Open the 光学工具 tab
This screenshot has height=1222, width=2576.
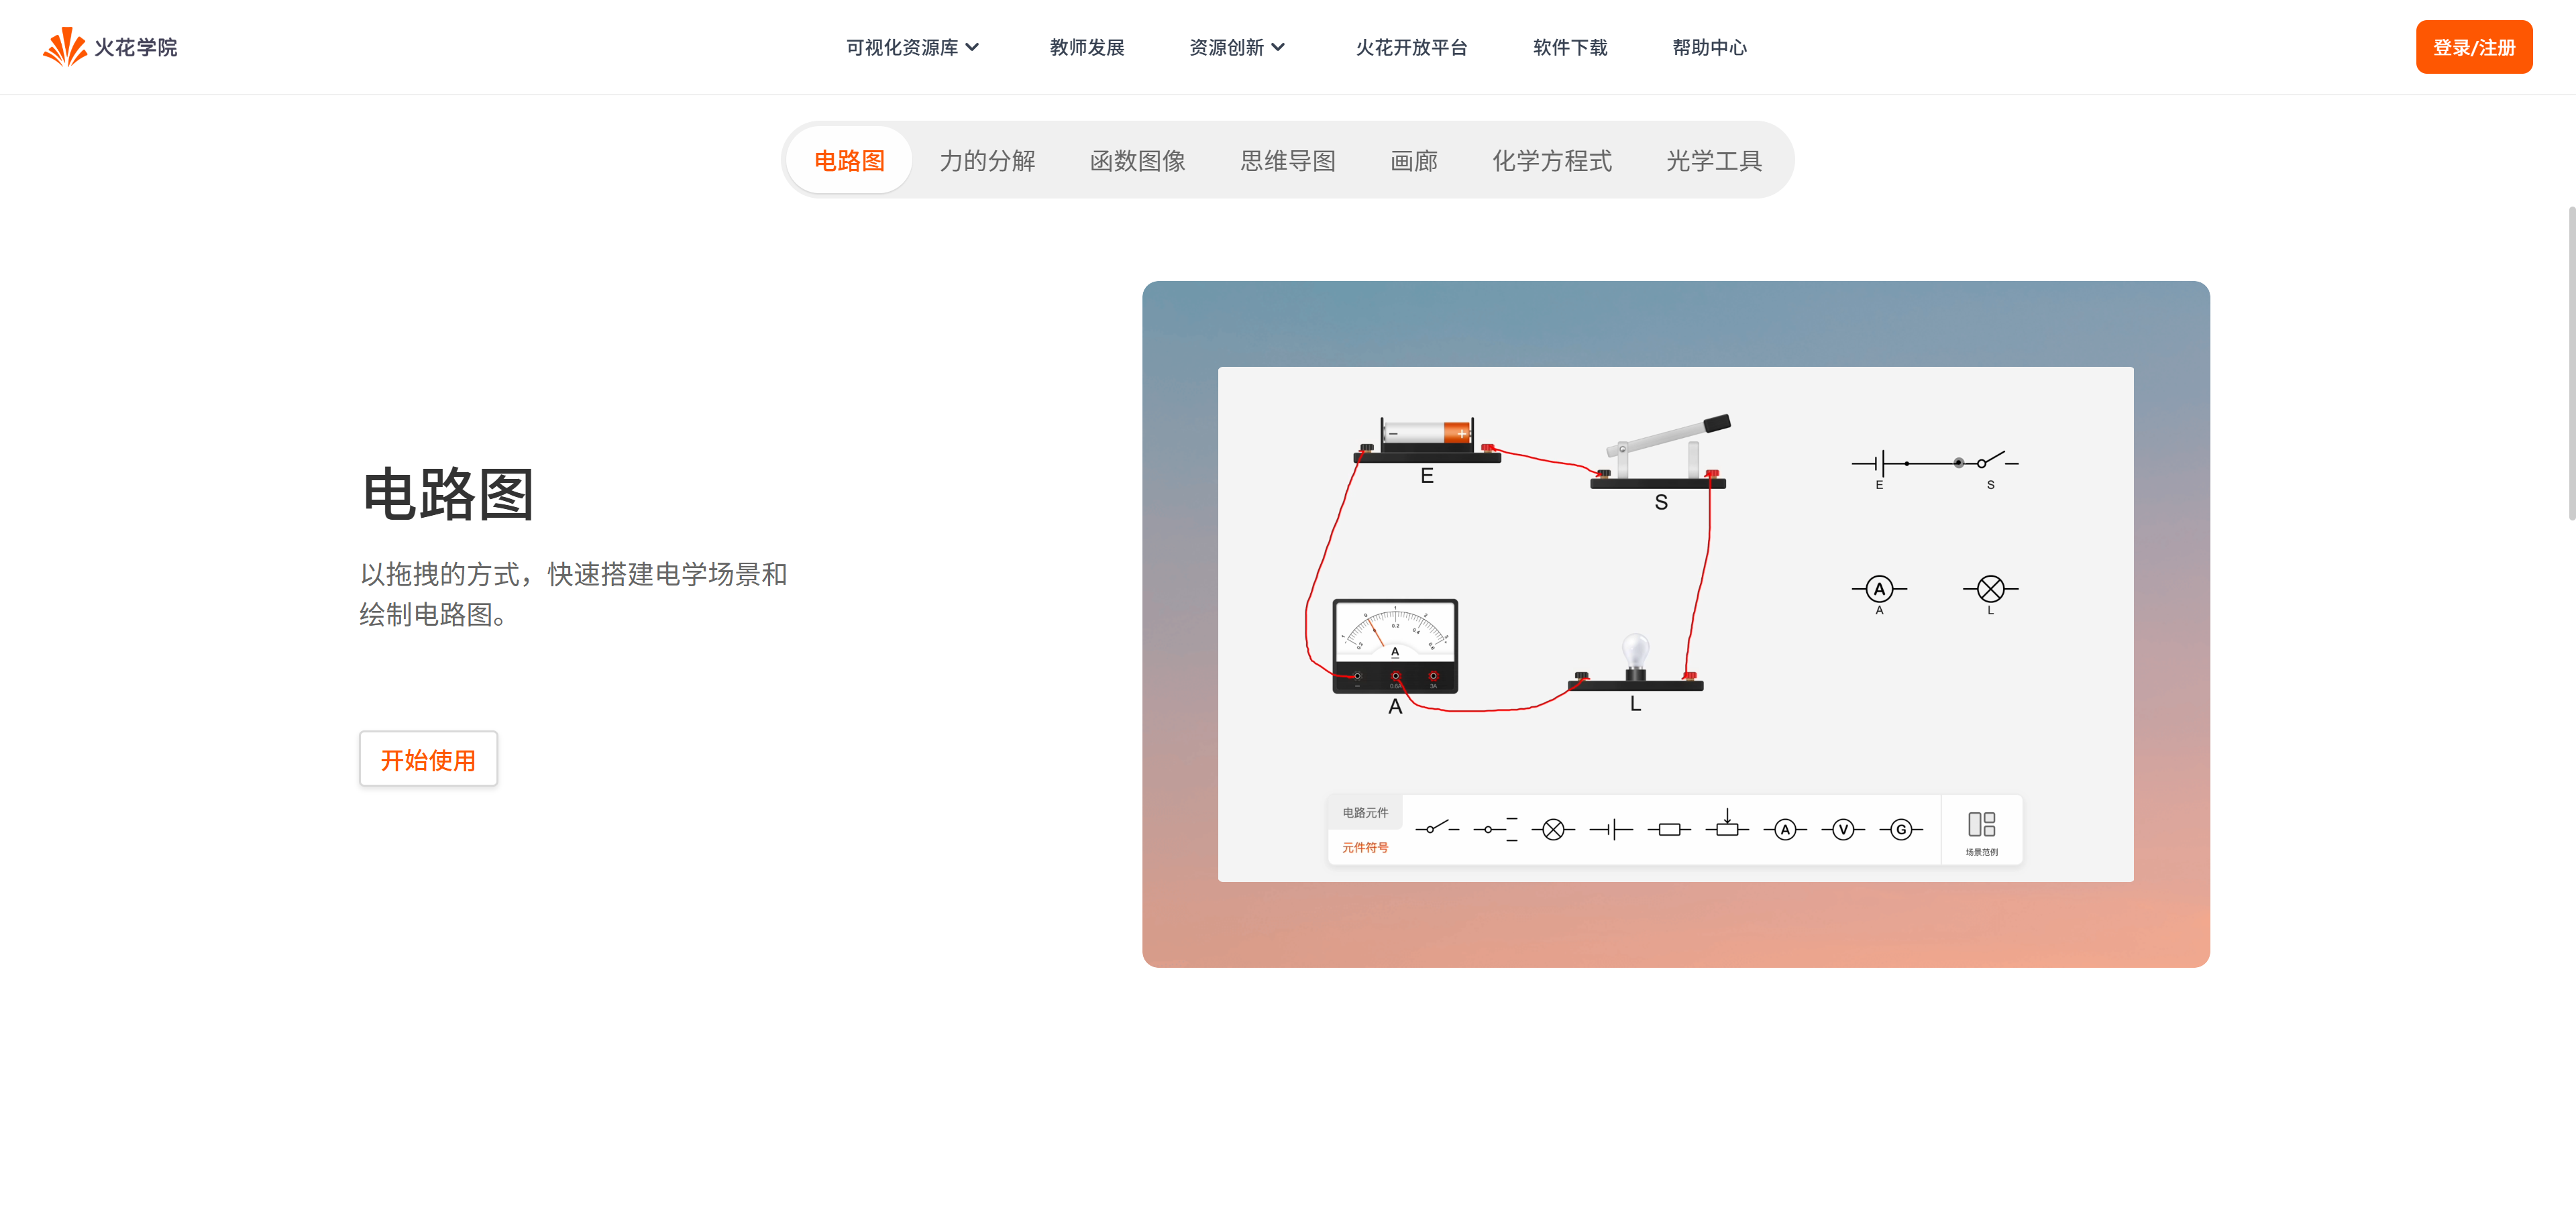click(x=1713, y=160)
